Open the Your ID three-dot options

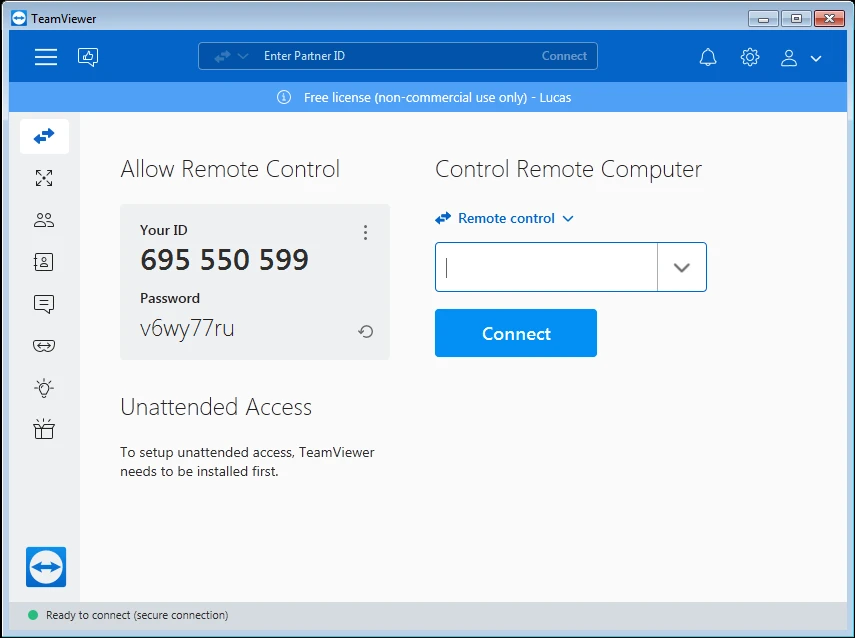coord(365,233)
